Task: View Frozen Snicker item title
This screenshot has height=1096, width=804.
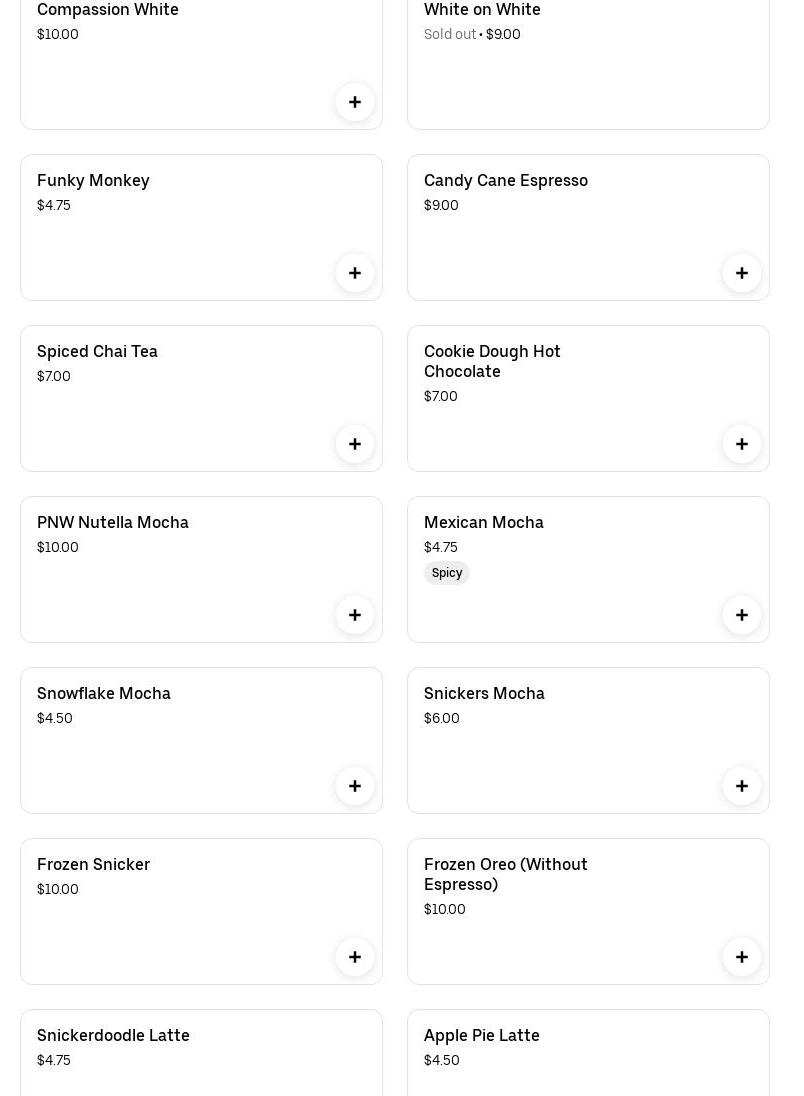Action: click(93, 865)
